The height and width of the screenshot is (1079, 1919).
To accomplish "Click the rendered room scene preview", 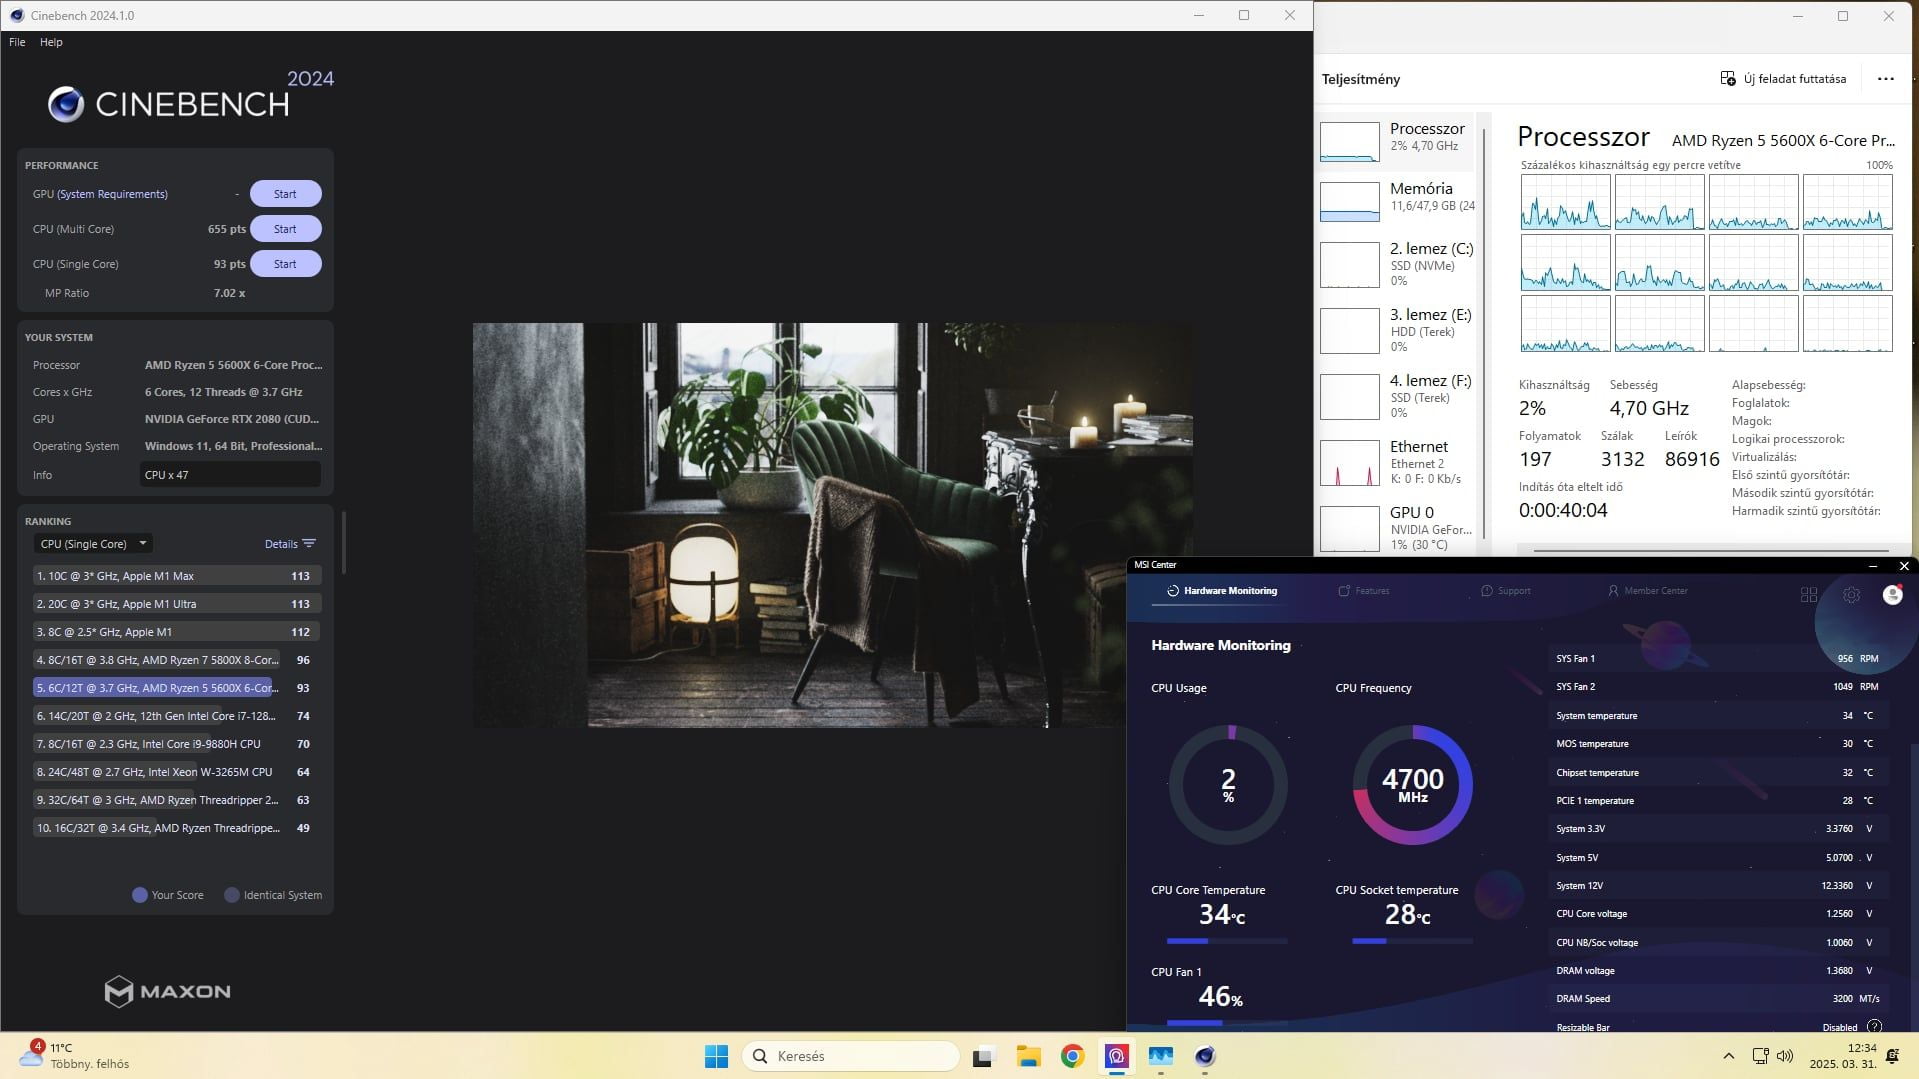I will (x=832, y=525).
